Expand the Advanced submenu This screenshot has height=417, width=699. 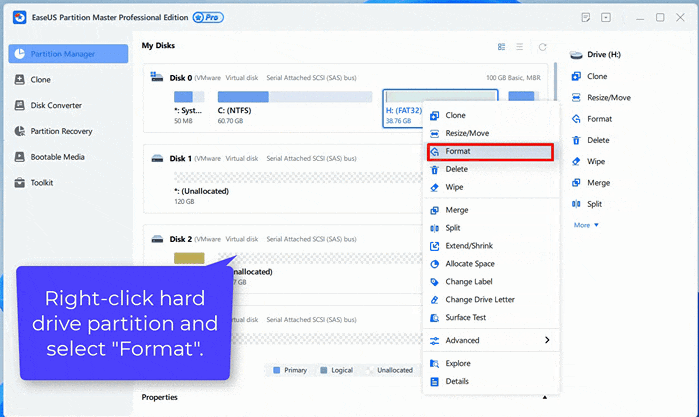pos(490,340)
